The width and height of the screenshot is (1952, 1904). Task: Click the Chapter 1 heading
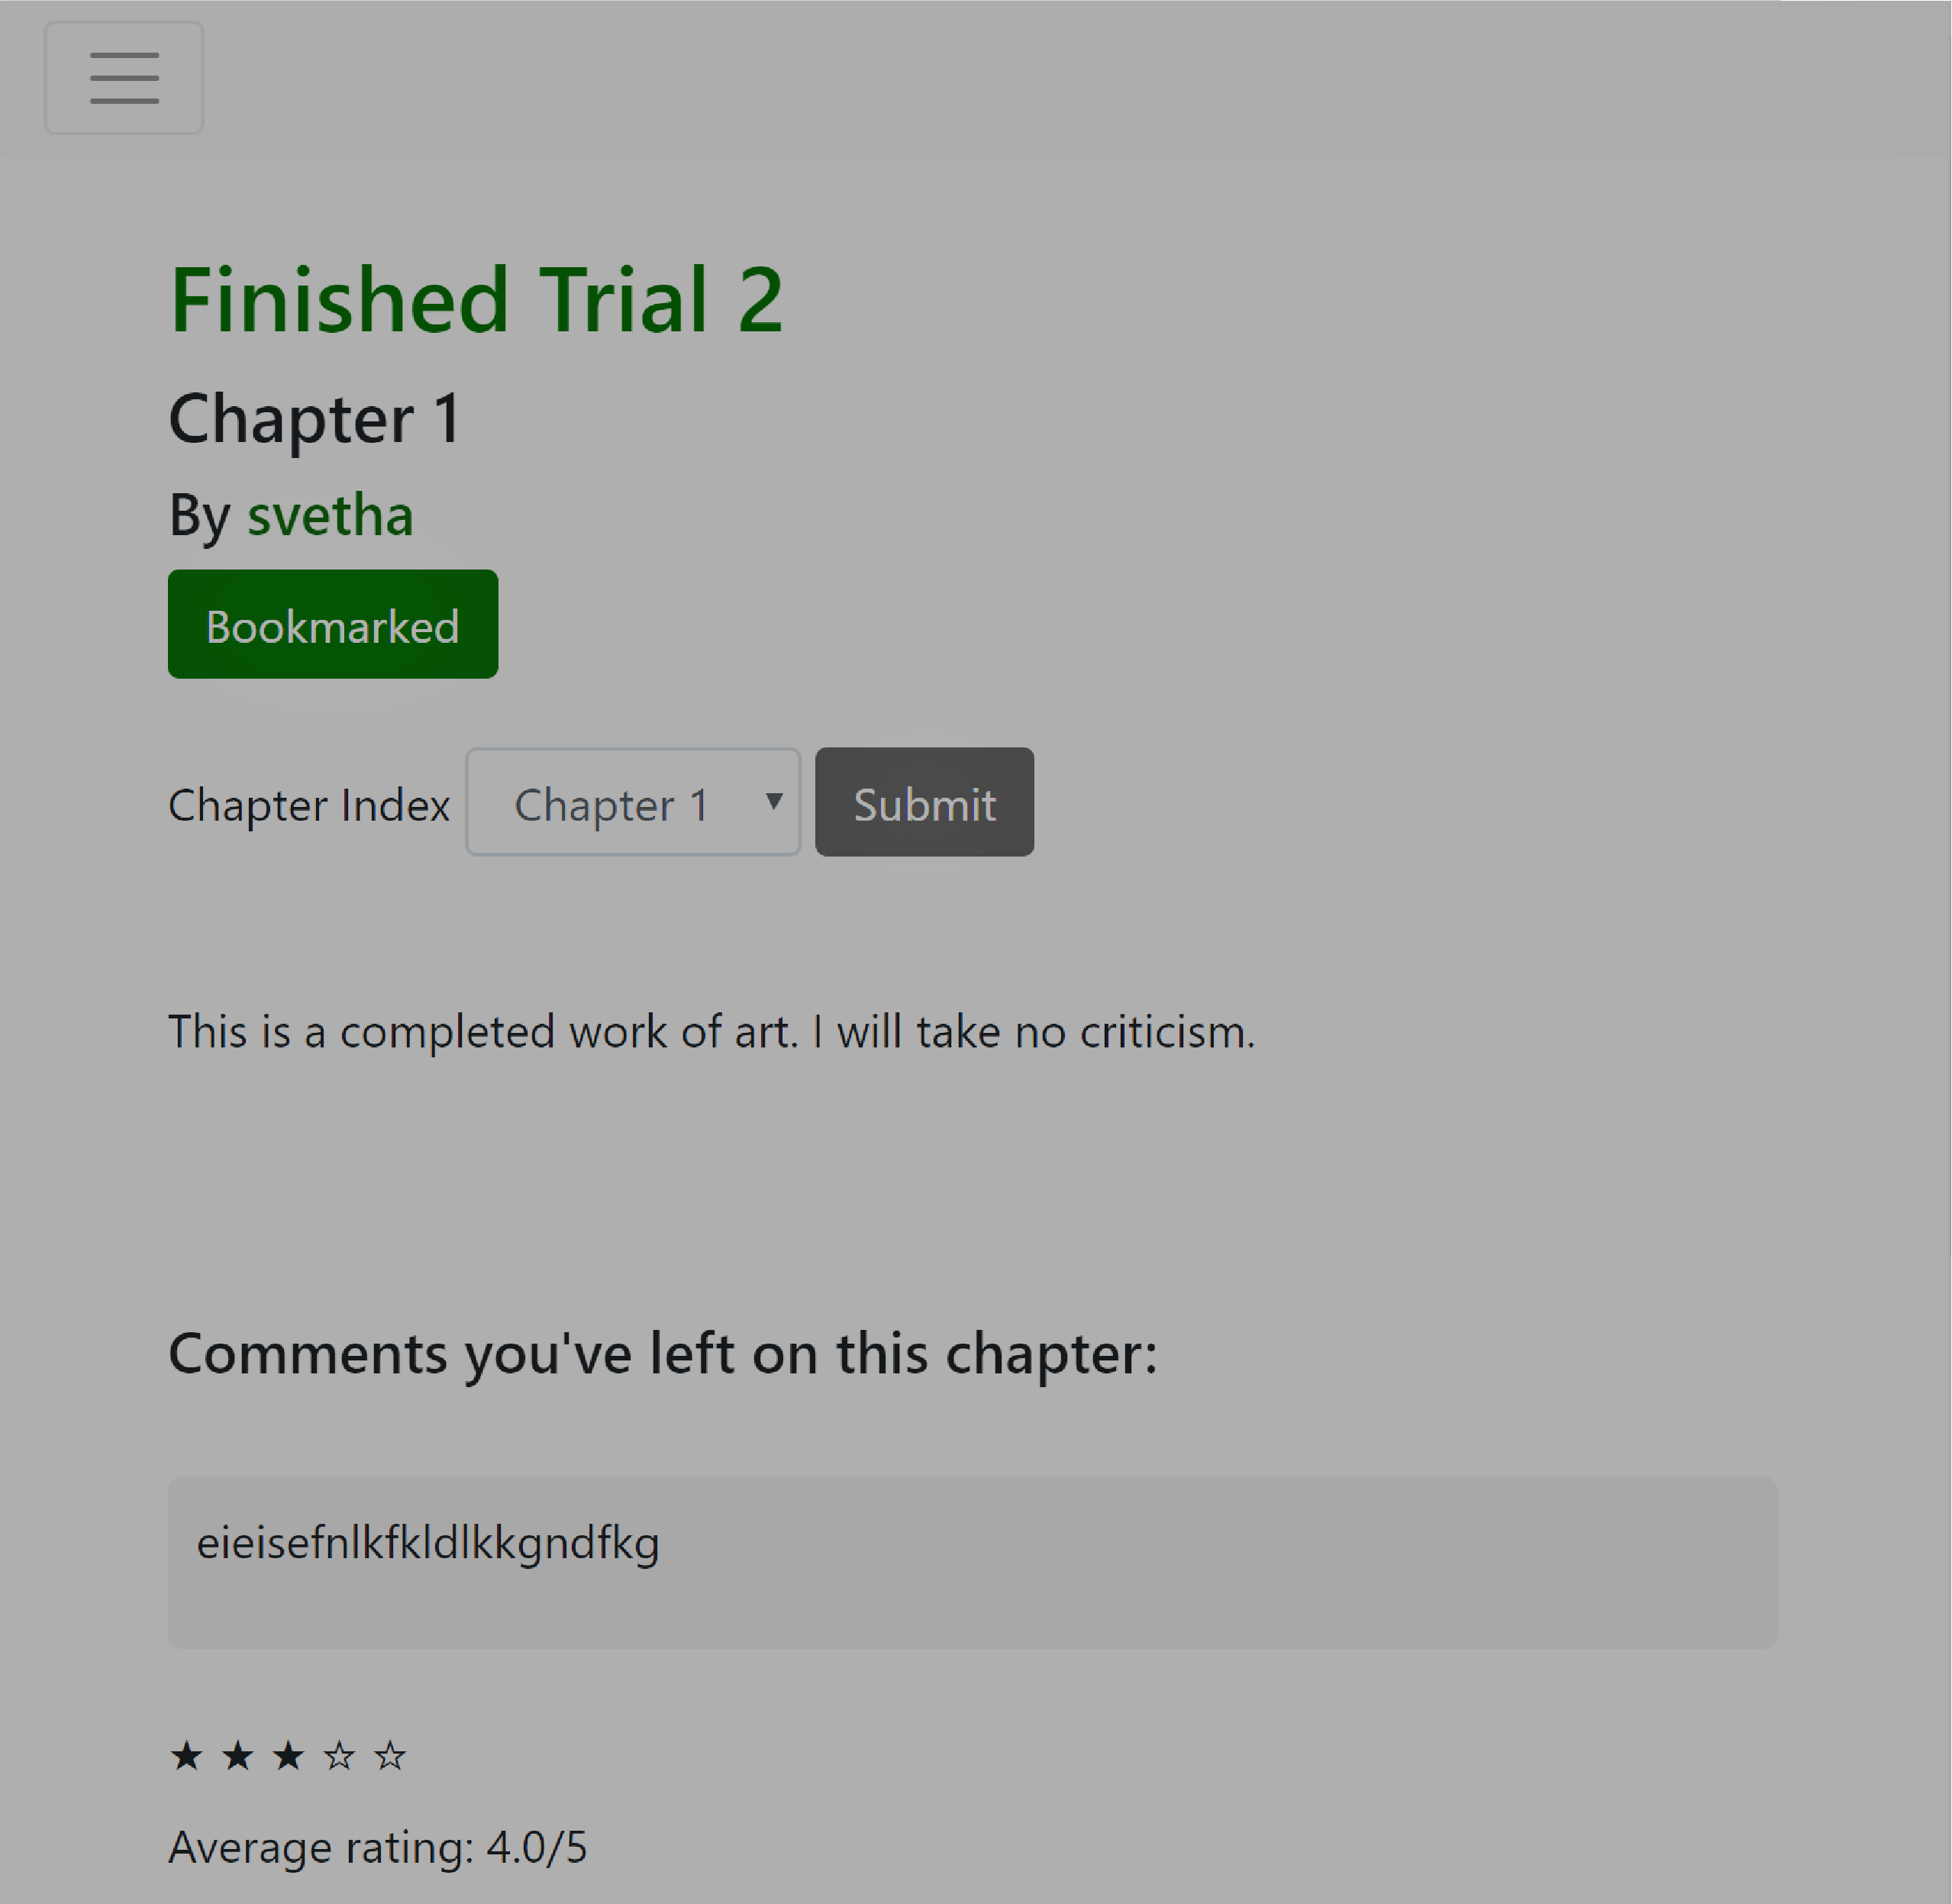(x=314, y=419)
